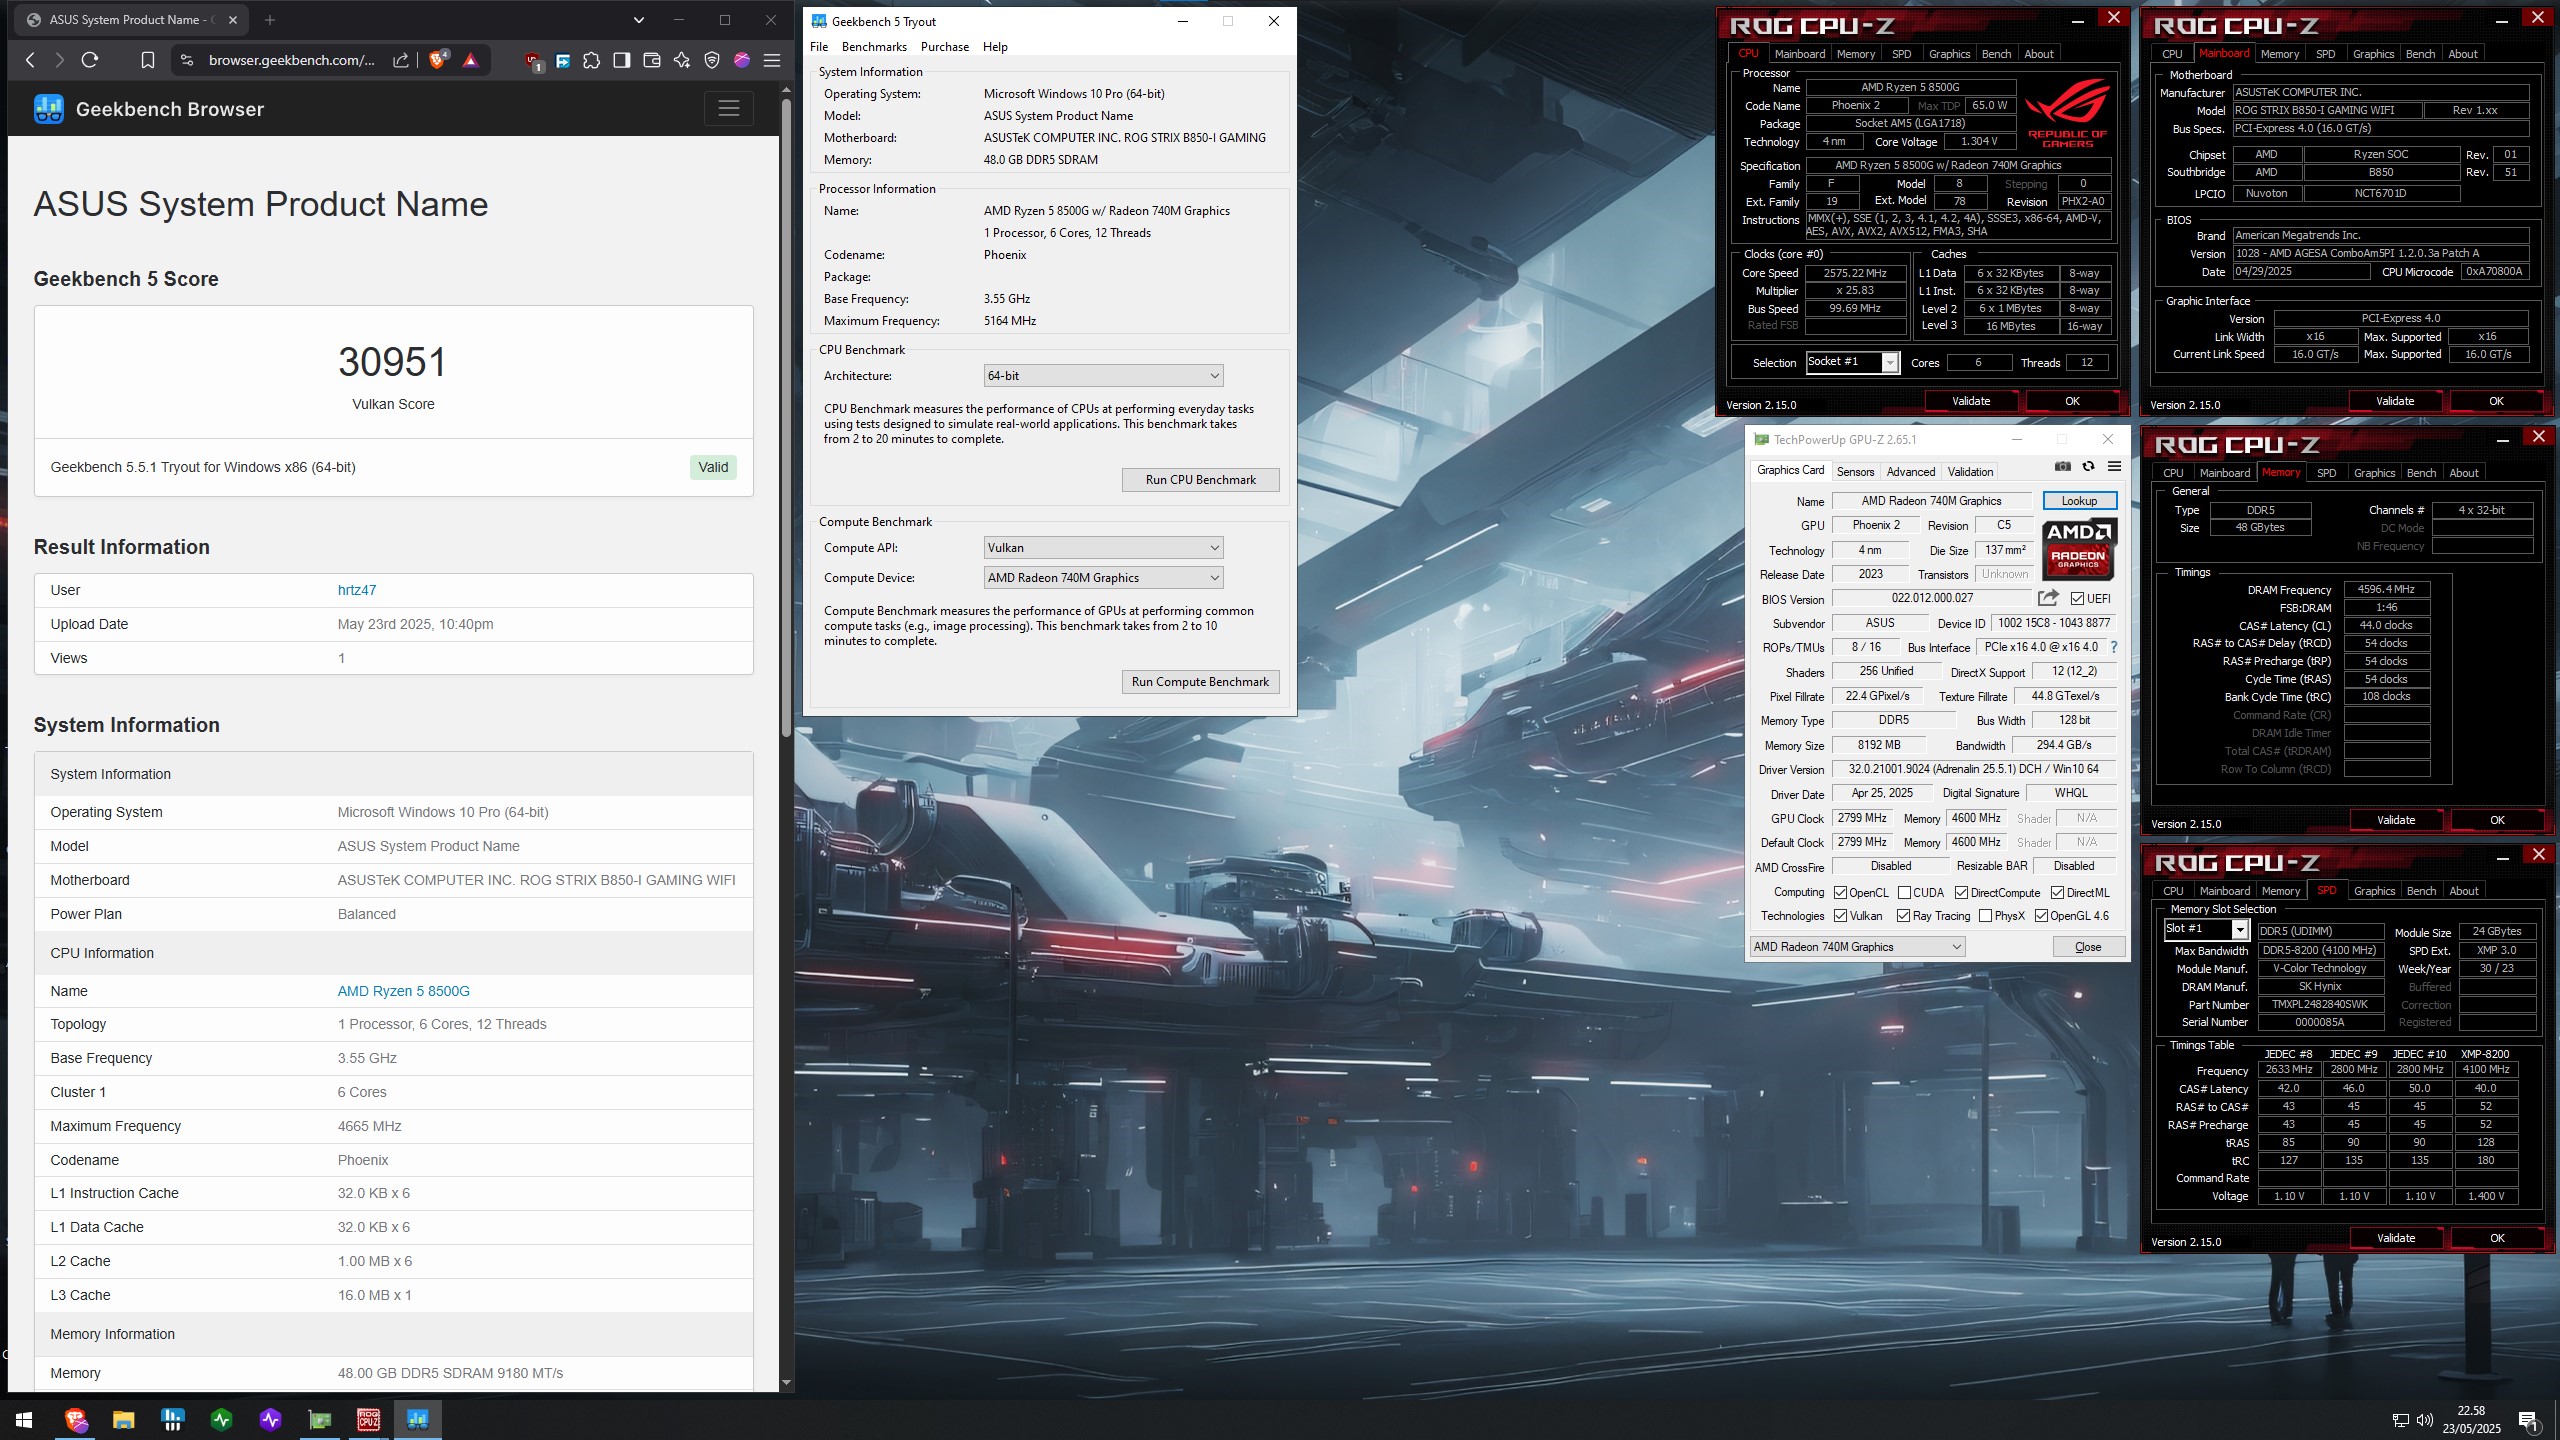Open site settings icon in address bar
Viewport: 2560px width, 1440px height.
tap(186, 60)
